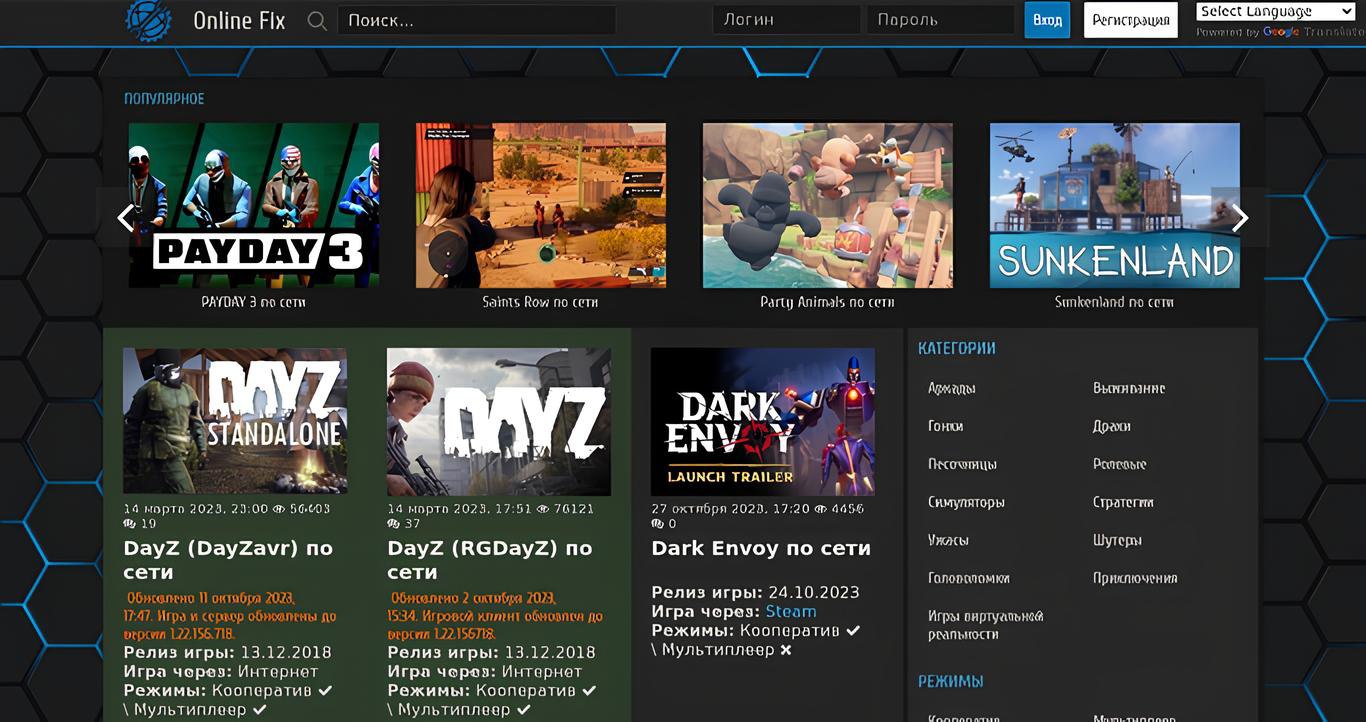Image resolution: width=1366 pixels, height=722 pixels.
Task: Open the PAYDAY 3 carousel thumbnail
Action: pyautogui.click(x=254, y=205)
